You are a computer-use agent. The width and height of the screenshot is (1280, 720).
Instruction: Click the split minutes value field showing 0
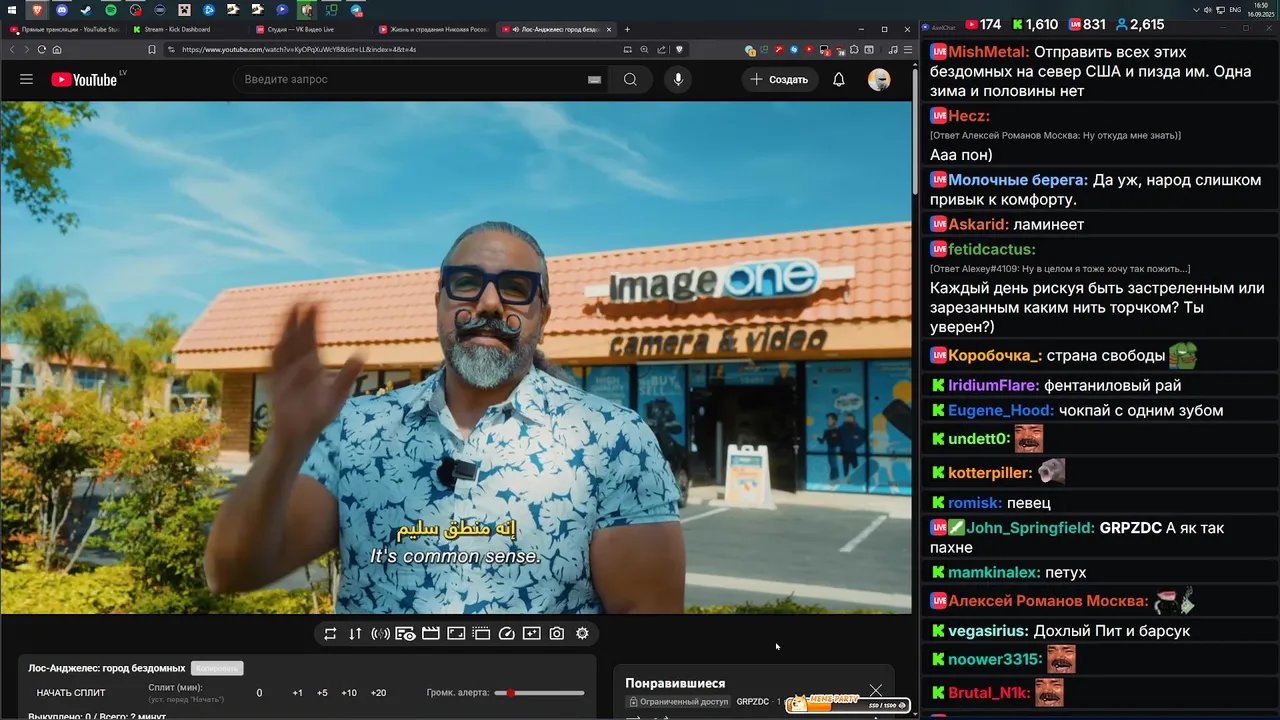(x=259, y=693)
